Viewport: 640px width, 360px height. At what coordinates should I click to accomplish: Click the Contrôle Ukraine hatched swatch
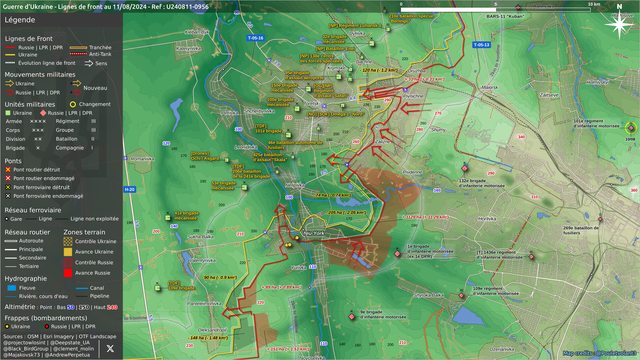tap(68, 241)
